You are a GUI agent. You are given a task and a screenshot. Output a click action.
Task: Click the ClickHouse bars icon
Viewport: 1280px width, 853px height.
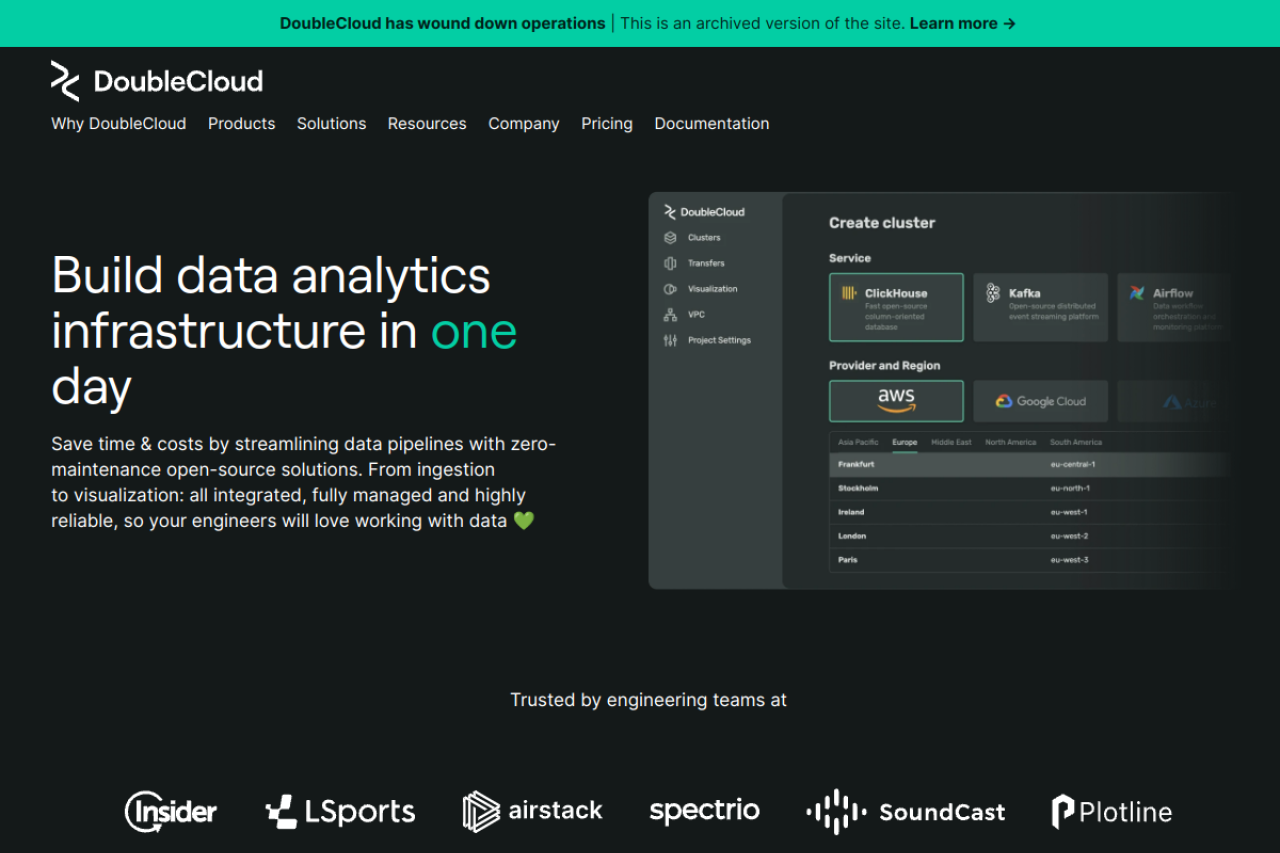(848, 293)
